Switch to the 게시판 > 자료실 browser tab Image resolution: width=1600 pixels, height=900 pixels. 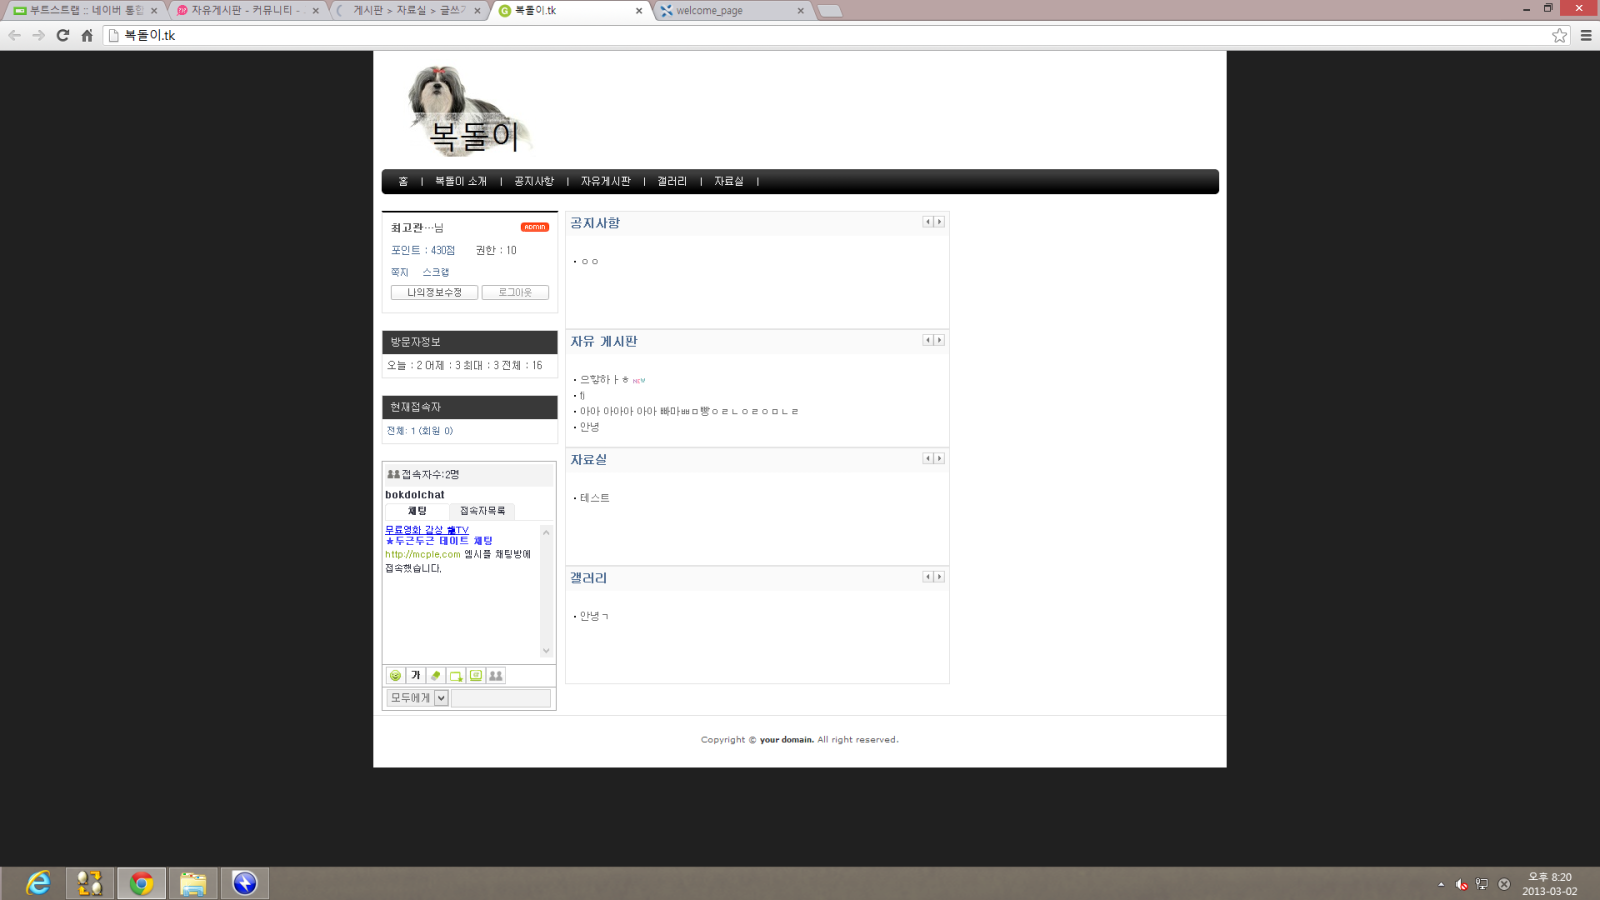point(408,11)
